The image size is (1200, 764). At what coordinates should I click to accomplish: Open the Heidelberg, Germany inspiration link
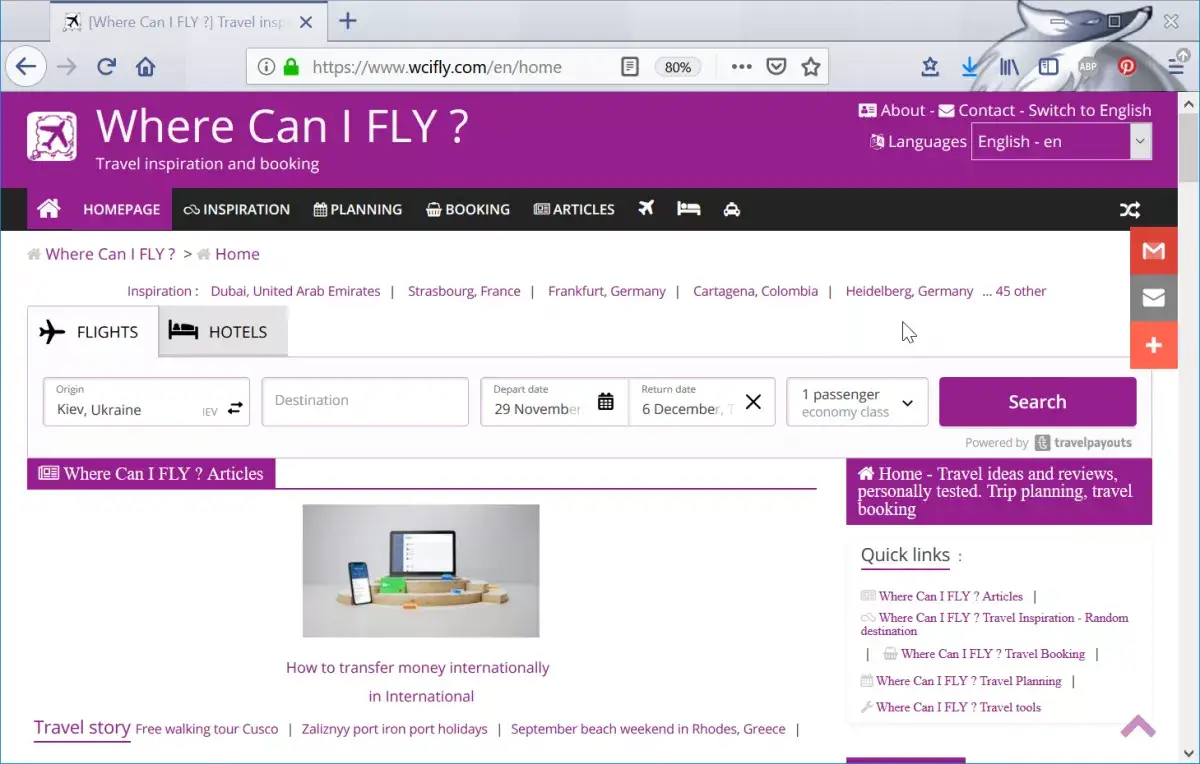[909, 291]
